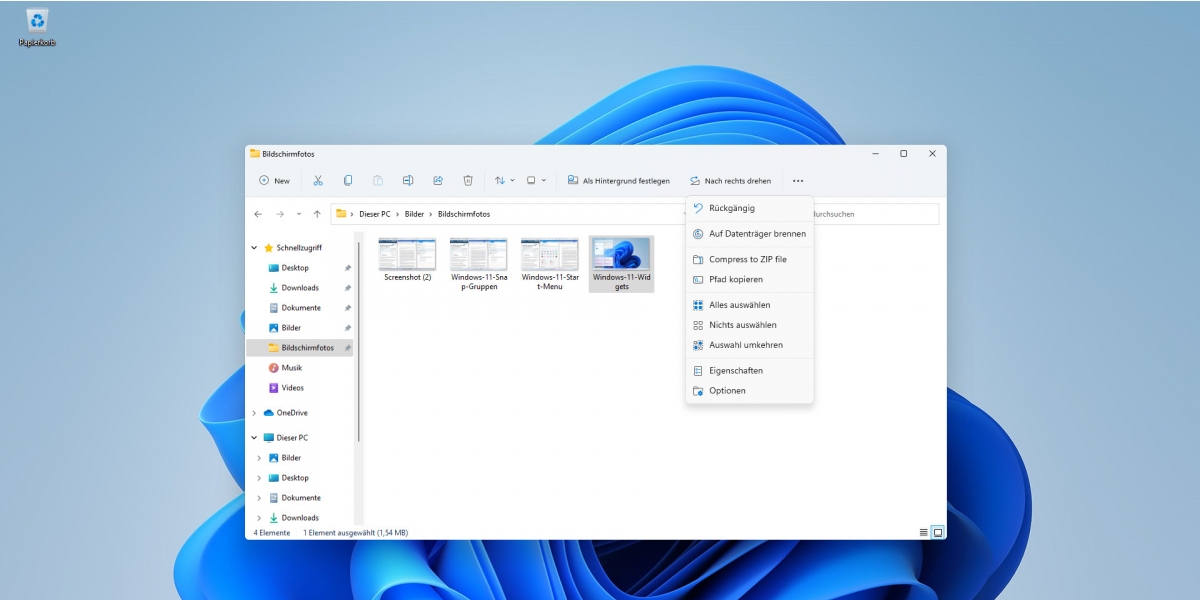Open recent locations chevron dropdown
The width and height of the screenshot is (1200, 600).
(299, 214)
